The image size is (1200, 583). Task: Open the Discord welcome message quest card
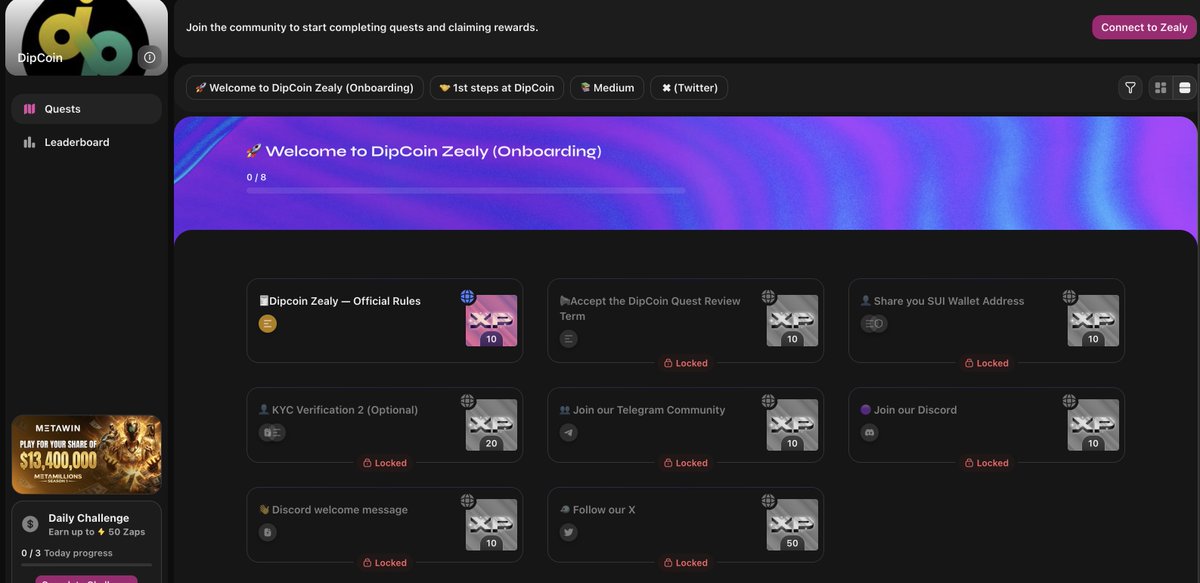click(x=384, y=525)
